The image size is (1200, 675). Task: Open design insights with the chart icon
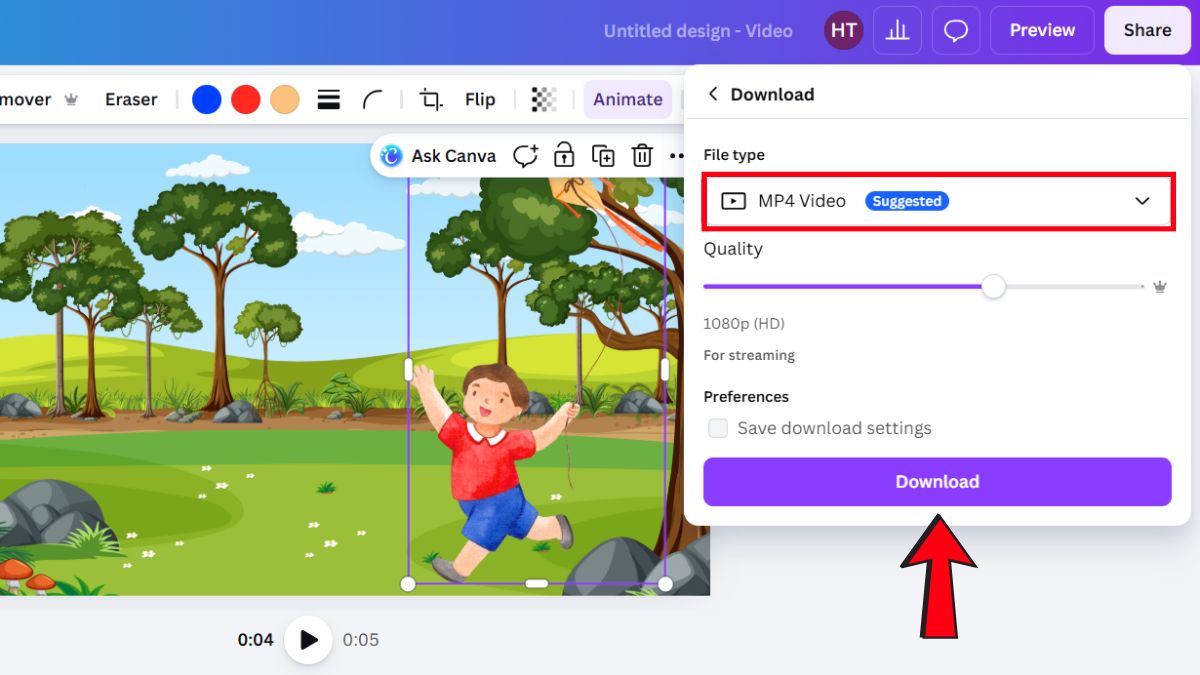point(897,30)
